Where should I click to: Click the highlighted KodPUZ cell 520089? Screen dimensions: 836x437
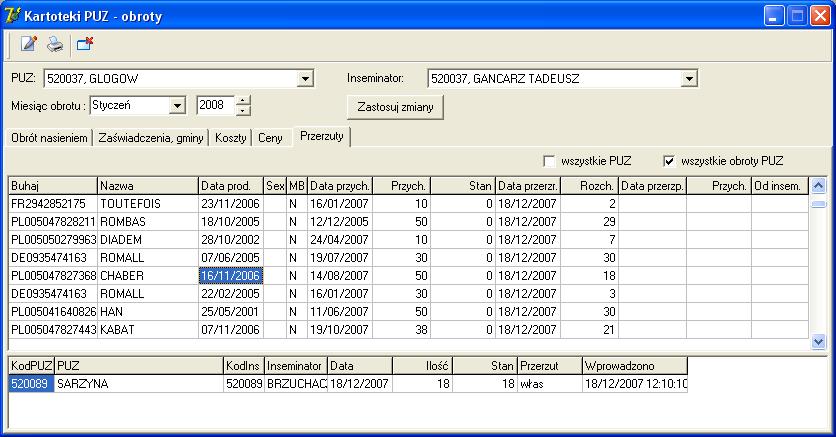point(31,384)
